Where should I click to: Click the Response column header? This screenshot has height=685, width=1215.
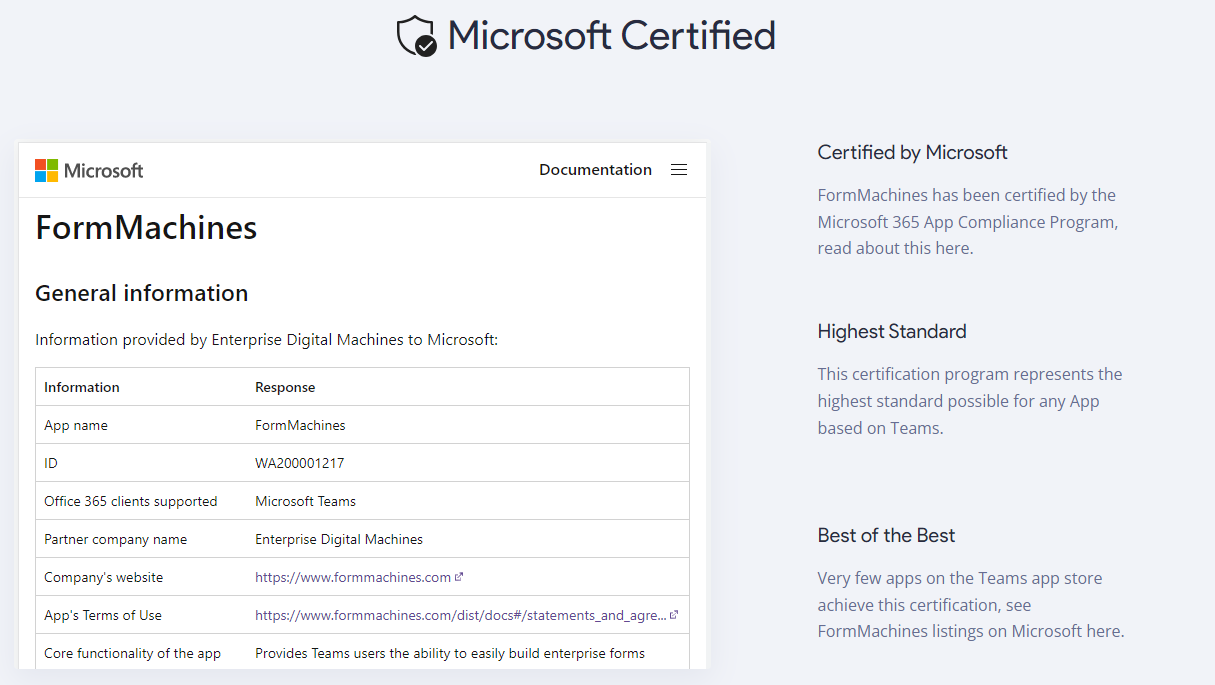285,387
